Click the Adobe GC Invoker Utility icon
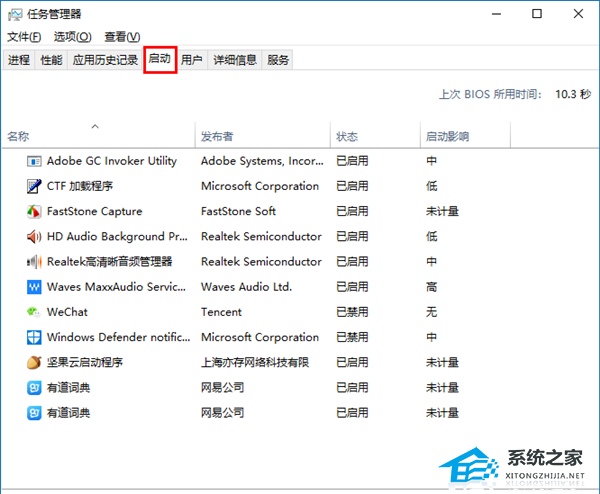Image resolution: width=600 pixels, height=494 pixels. coord(33,161)
